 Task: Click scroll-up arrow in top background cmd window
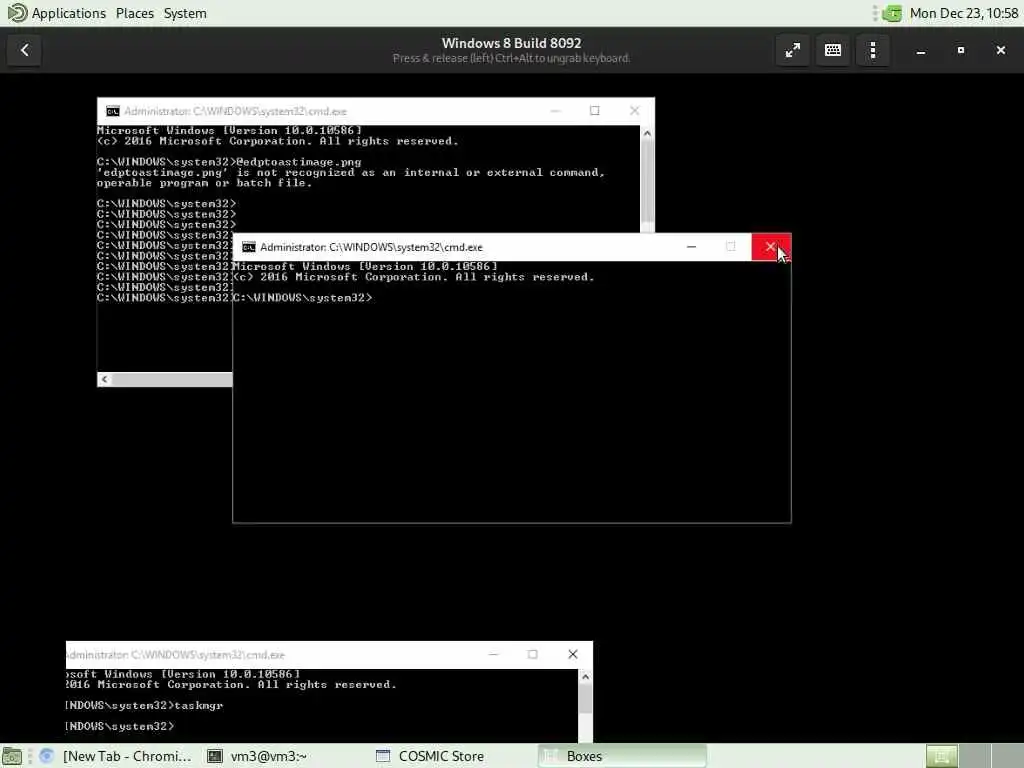(647, 133)
